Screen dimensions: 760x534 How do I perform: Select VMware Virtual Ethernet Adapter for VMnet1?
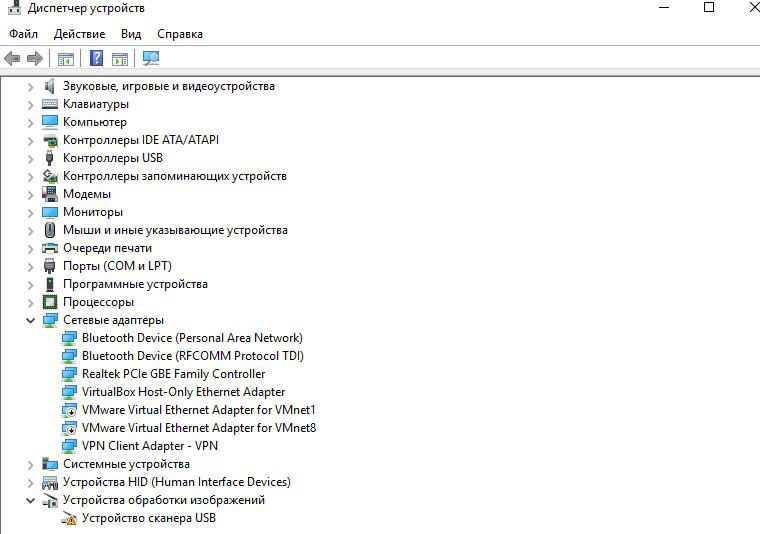point(199,410)
